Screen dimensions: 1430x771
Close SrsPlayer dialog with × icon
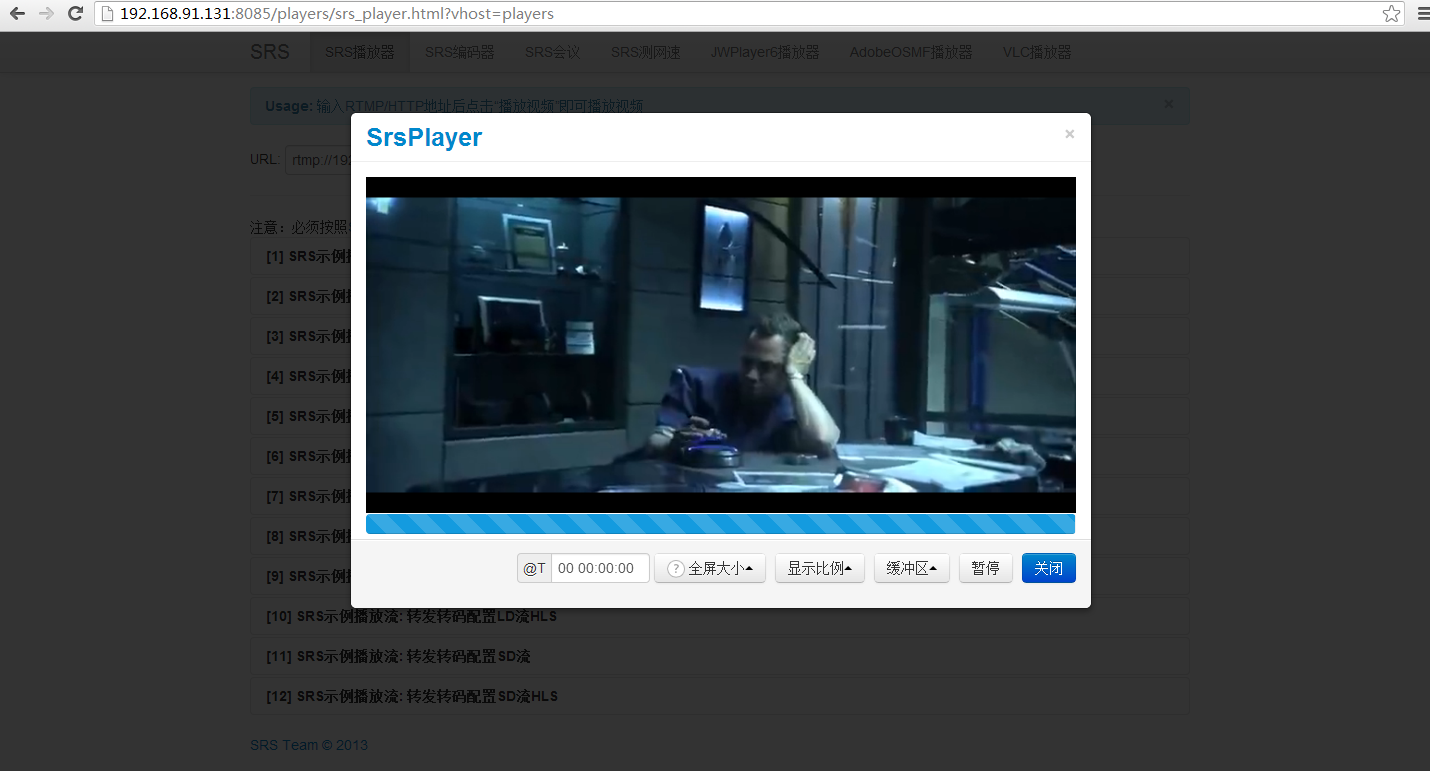1069,134
